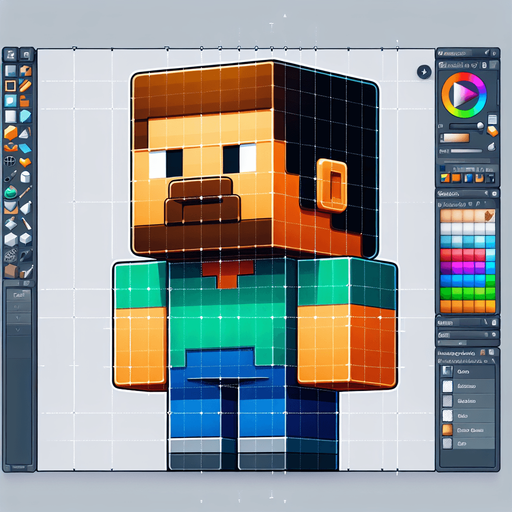Pick the bottom-left orange palette swatch
The height and width of the screenshot is (512, 512).
point(446,306)
